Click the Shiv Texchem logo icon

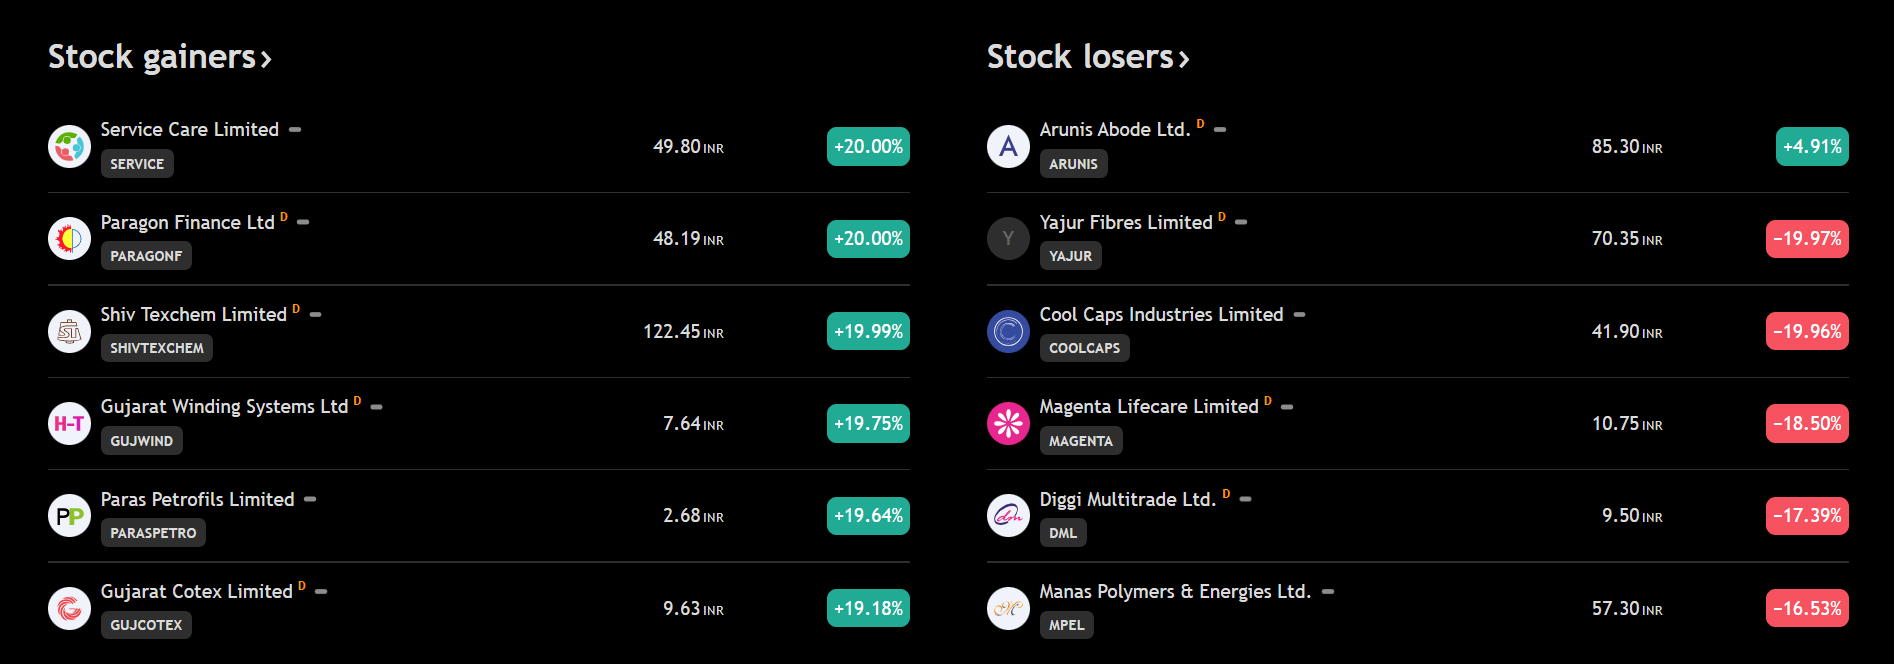coord(69,331)
